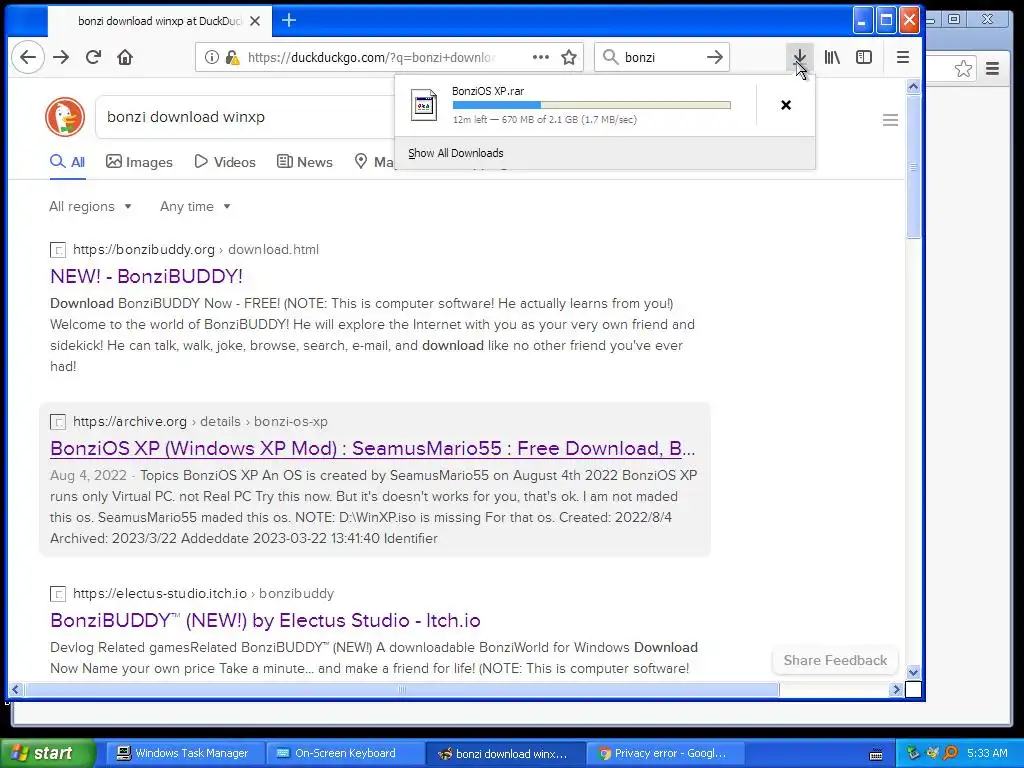The image size is (1024, 768).
Task: Click the https://bonzibuddy.org URL text
Action: coord(144,249)
